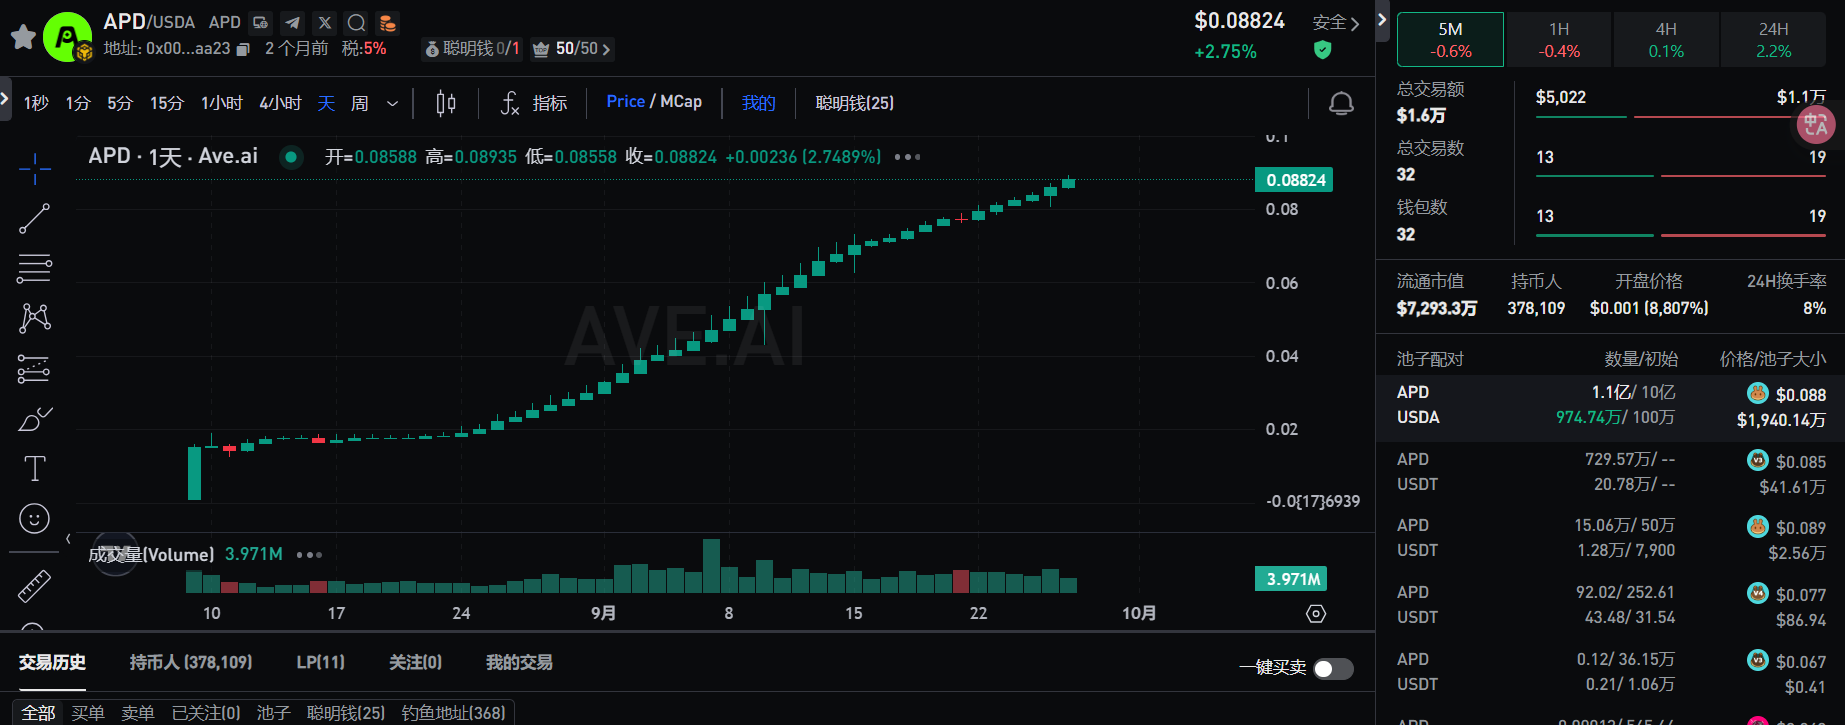
Task: Open the X (Twitter) link icon
Action: pyautogui.click(x=324, y=22)
